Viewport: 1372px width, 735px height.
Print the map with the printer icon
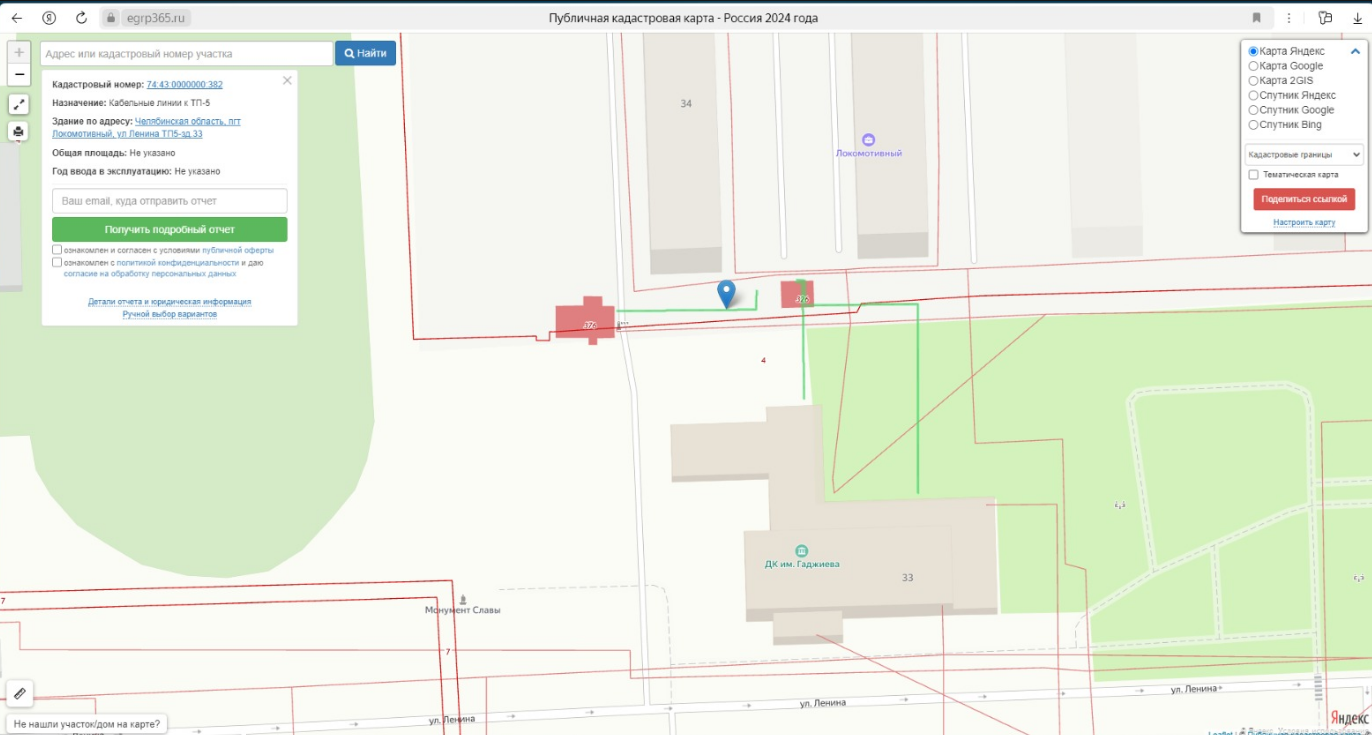[x=19, y=132]
